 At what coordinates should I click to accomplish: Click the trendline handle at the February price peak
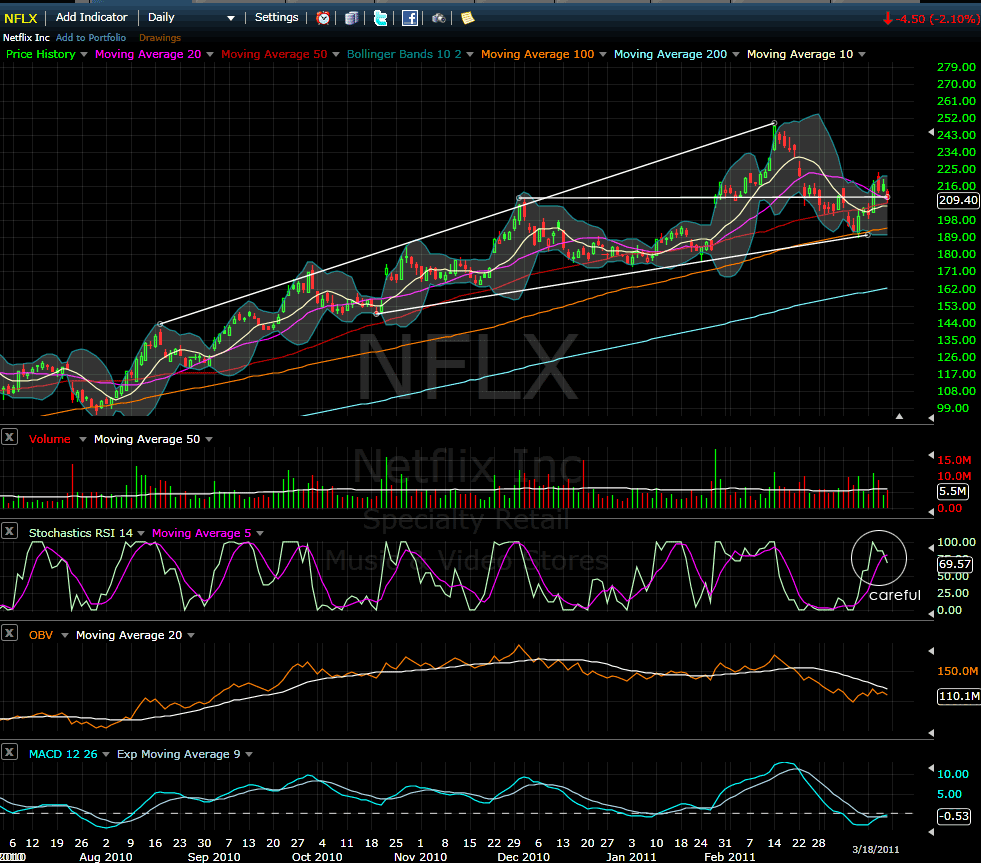point(775,123)
